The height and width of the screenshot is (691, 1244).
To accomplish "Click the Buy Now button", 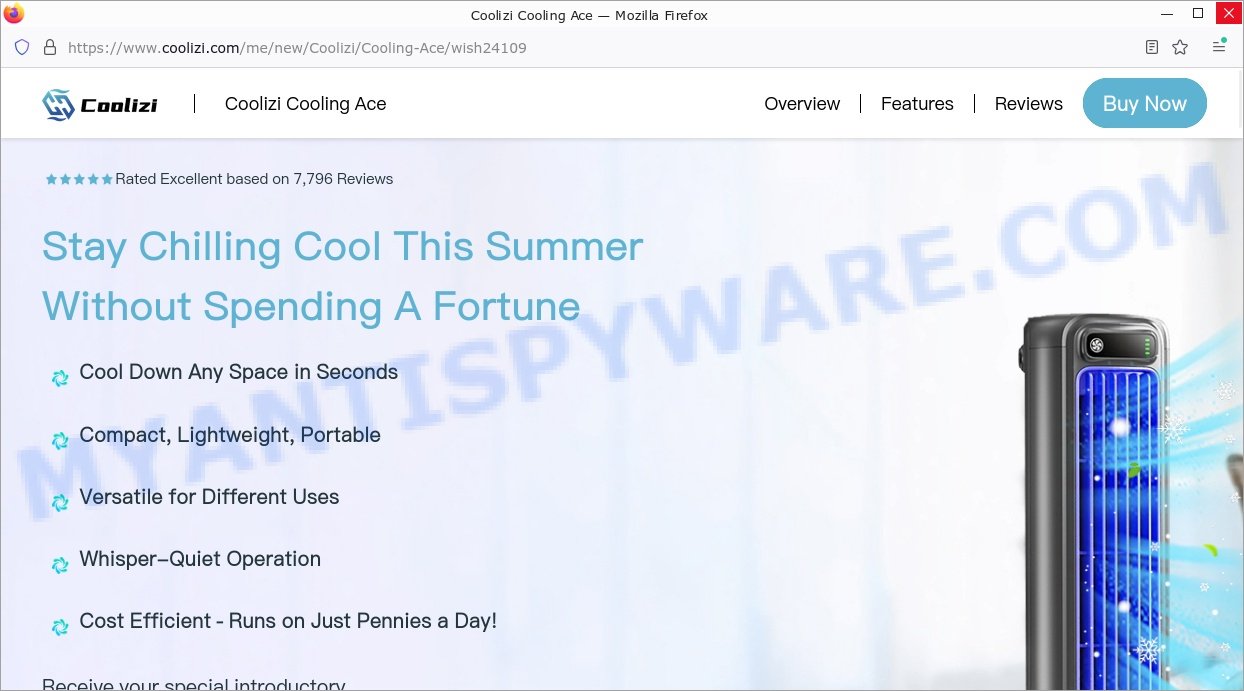I will coord(1145,103).
